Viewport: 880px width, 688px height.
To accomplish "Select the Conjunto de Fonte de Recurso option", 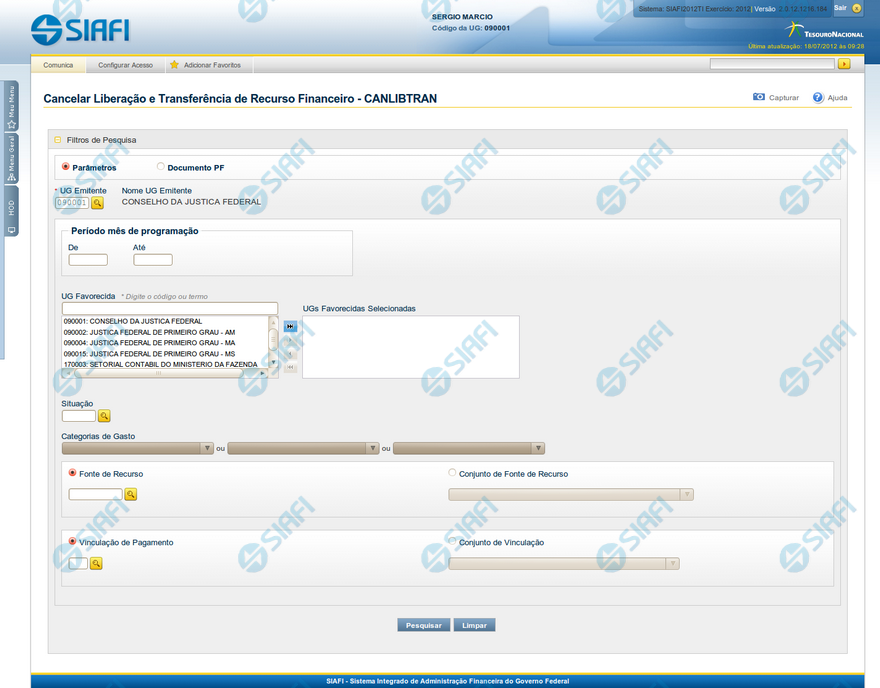I will coord(452,473).
